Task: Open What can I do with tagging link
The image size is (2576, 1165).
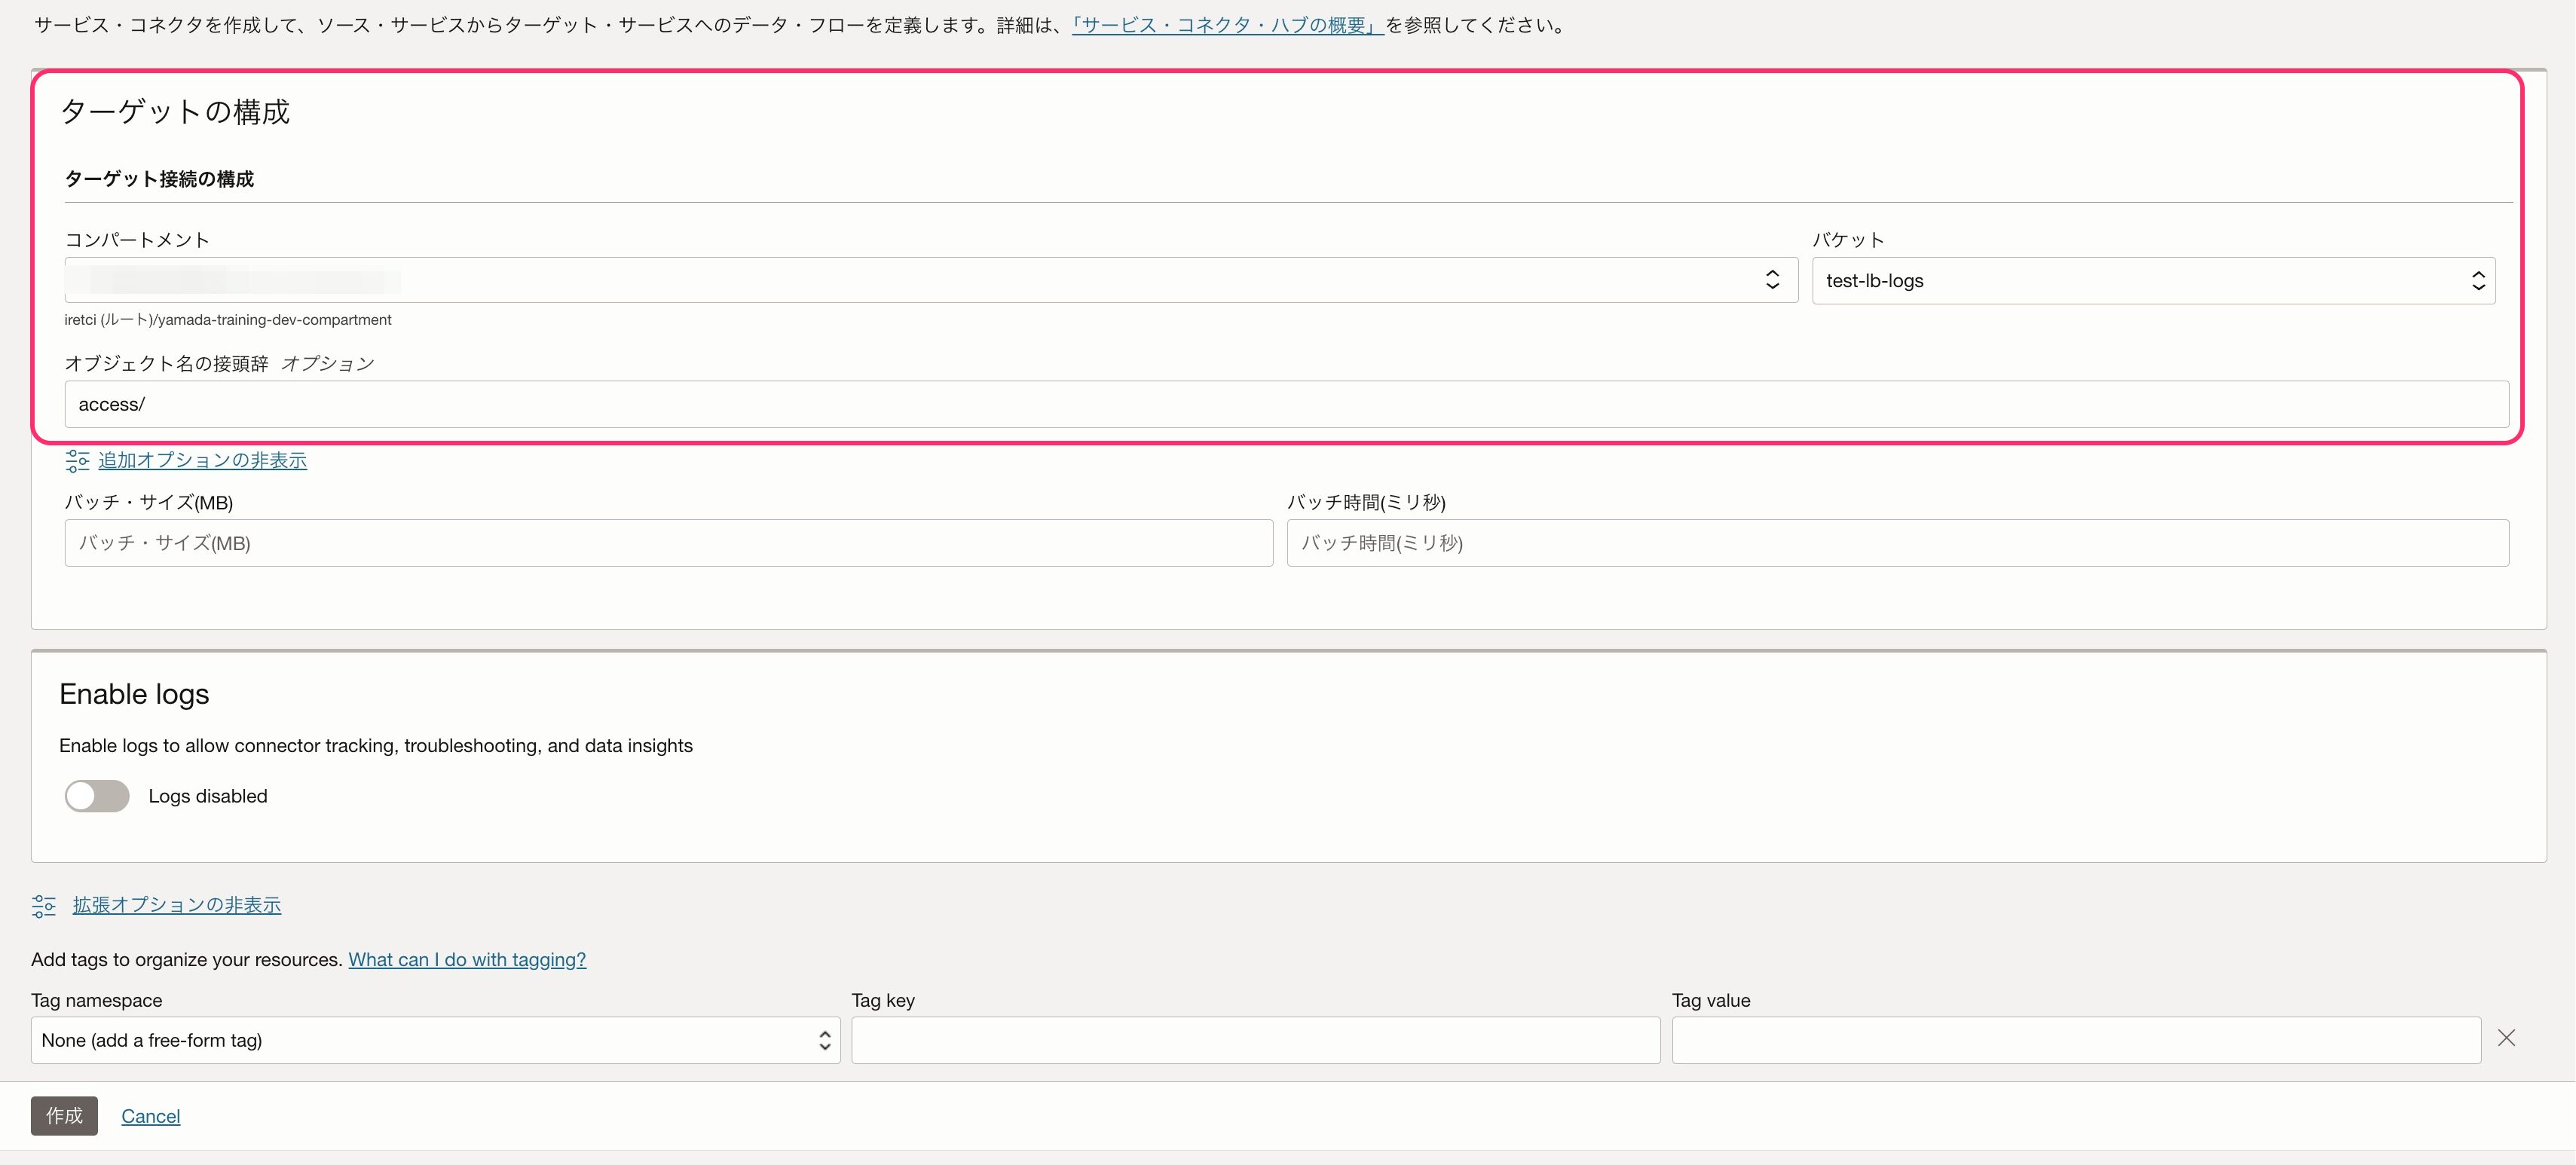Action: 467,960
